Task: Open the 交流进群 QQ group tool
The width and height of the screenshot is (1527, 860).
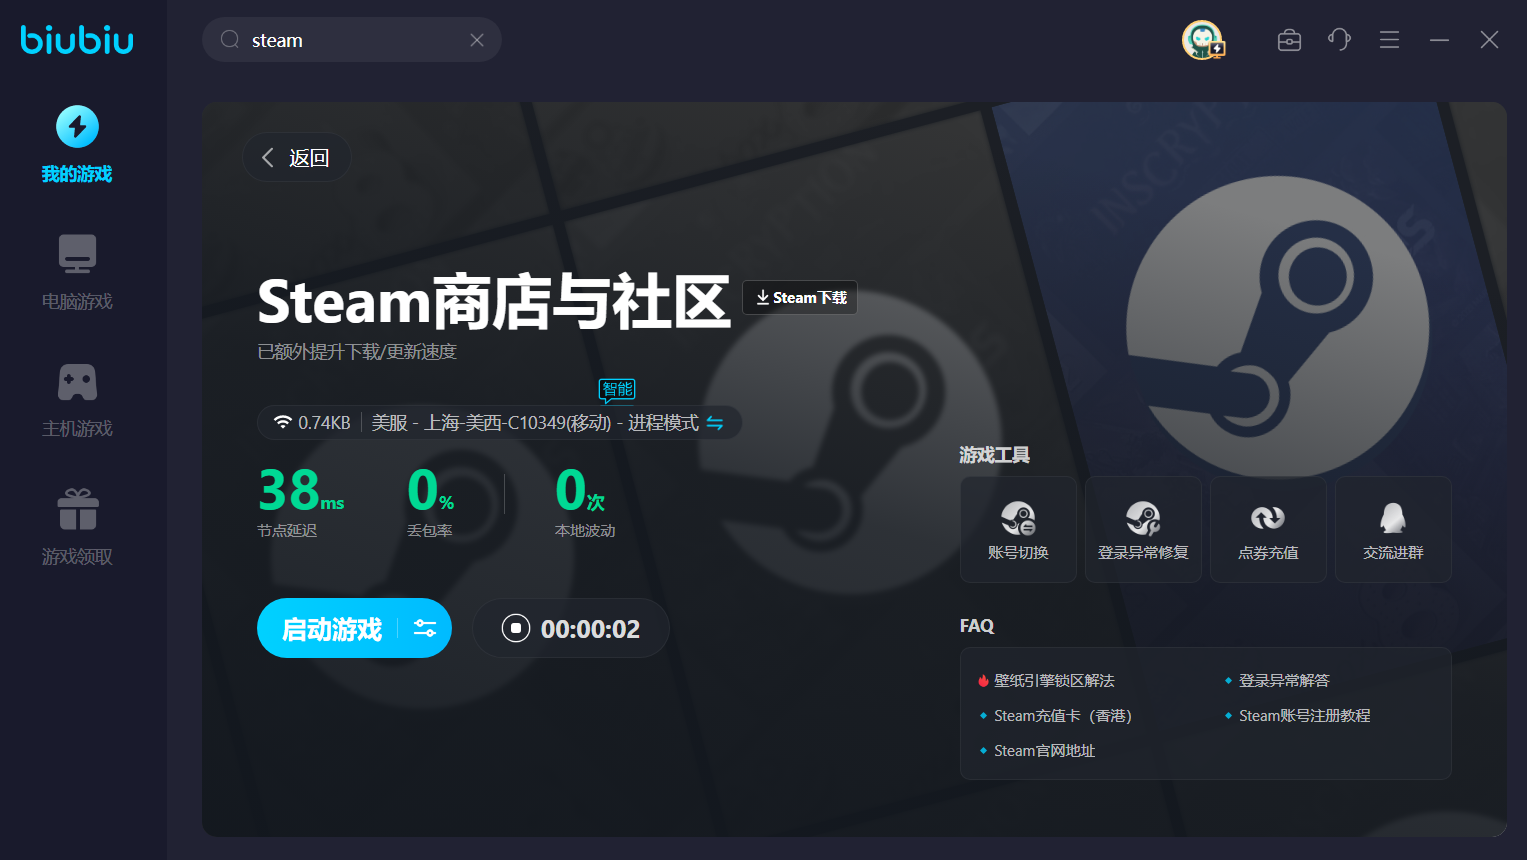Action: pyautogui.click(x=1393, y=529)
